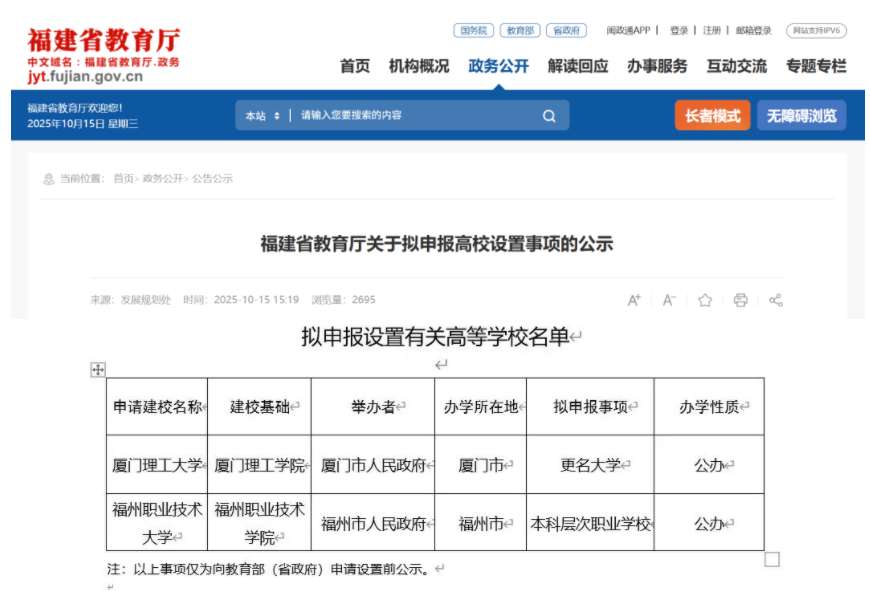This screenshot has width=870, height=591.
Task: Select 解读回应 from the navigation bar
Action: coord(577,66)
